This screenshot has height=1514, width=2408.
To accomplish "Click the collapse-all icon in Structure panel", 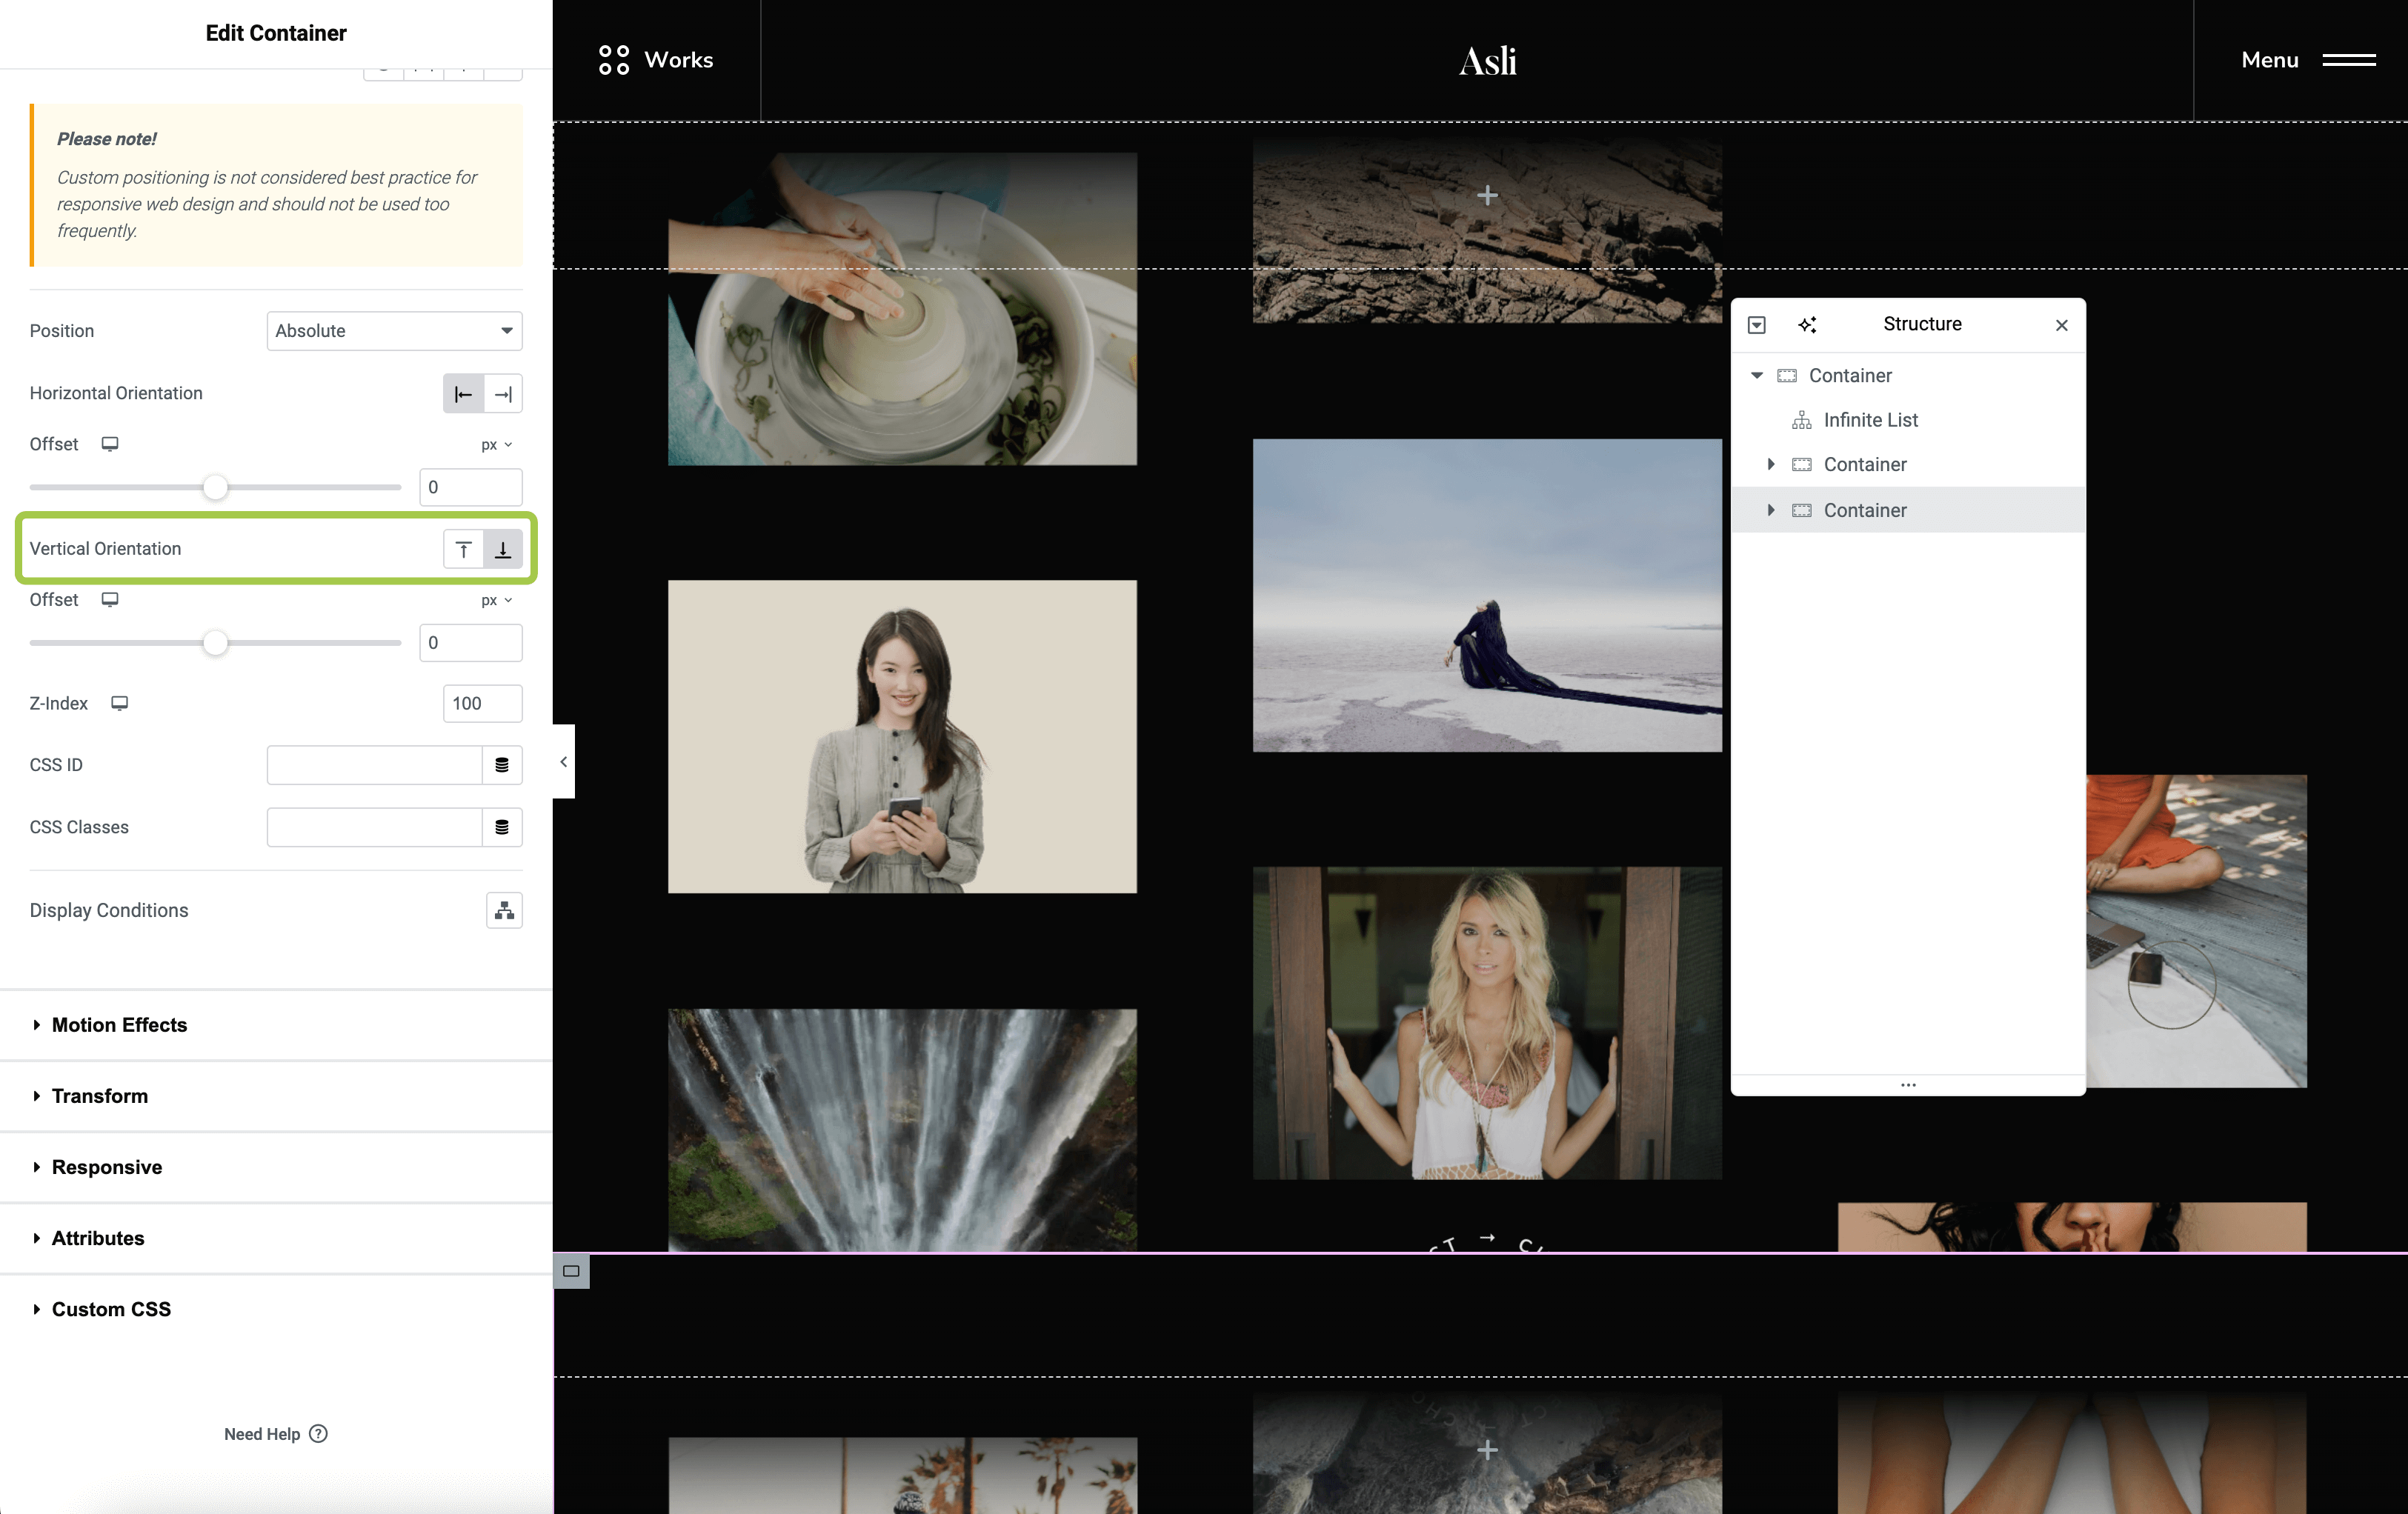I will point(1757,325).
